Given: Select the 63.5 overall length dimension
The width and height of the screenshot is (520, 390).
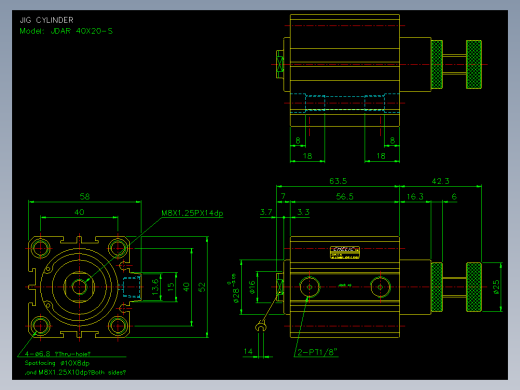Looking at the screenshot, I should point(338,181).
